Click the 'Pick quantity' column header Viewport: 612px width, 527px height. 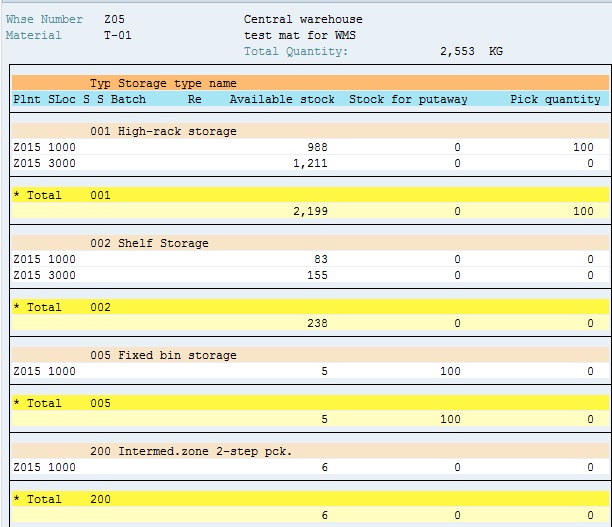click(555, 99)
